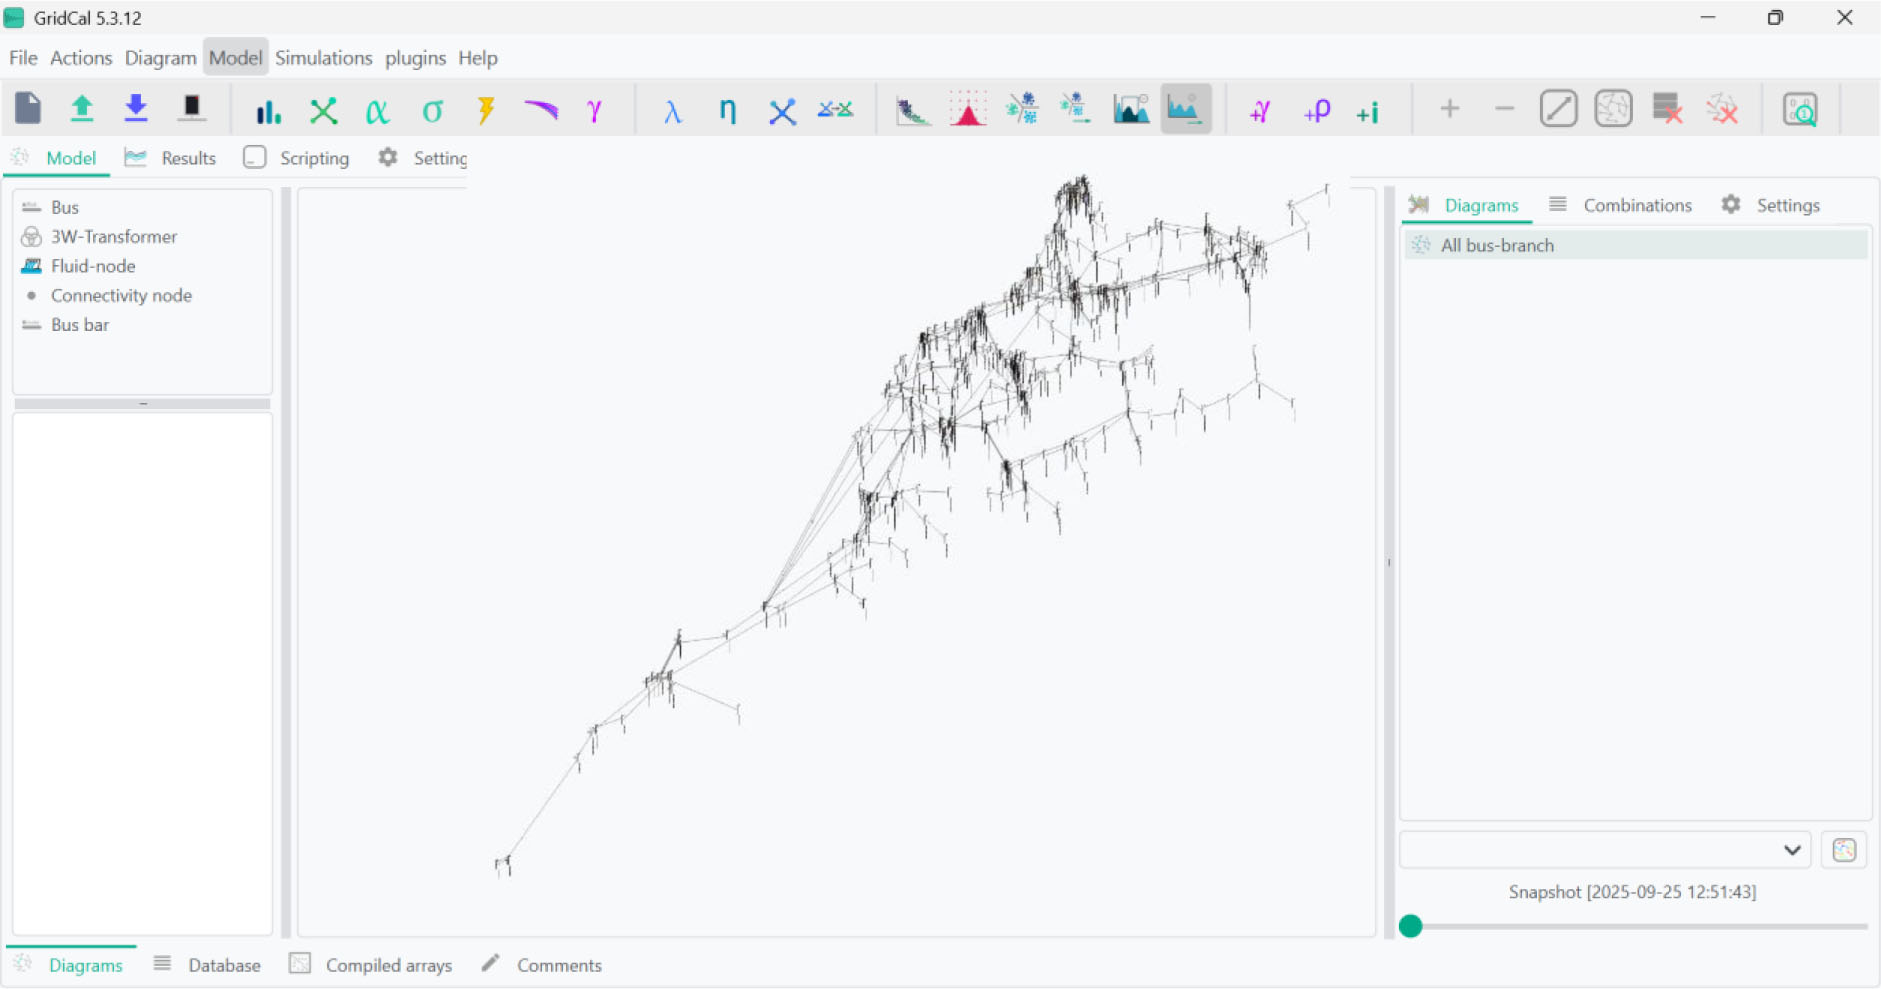Image resolution: width=1881 pixels, height=989 pixels.
Task: Click the gray new file document icon
Action: pos(28,108)
